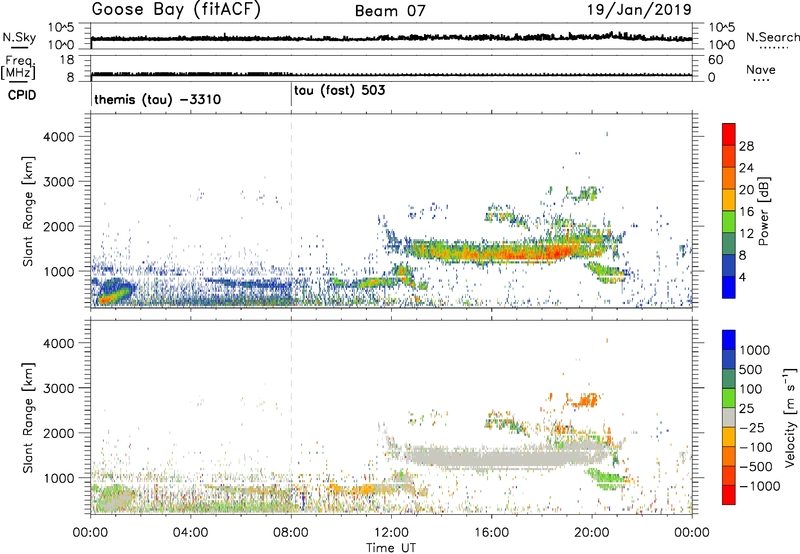Click the 'Freq. [MHz]' axis label
Screen dimensions: 800x554
(x=18, y=67)
